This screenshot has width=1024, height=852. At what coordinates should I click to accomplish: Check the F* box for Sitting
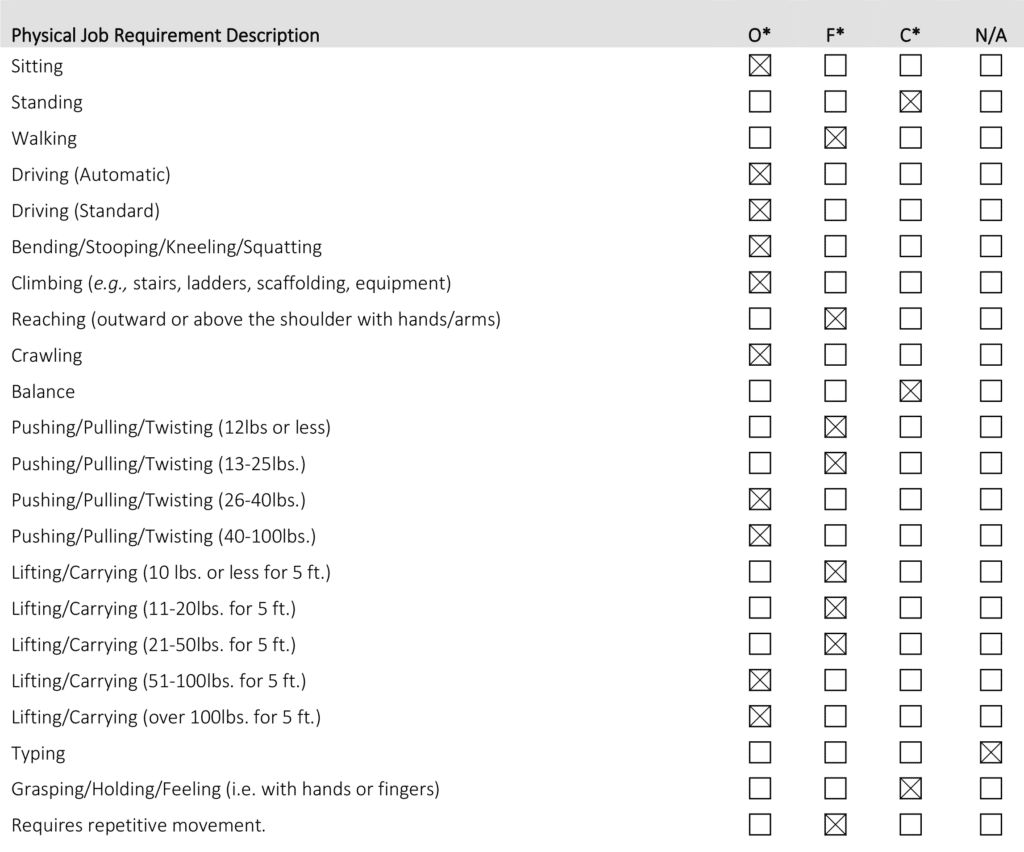[x=835, y=66]
